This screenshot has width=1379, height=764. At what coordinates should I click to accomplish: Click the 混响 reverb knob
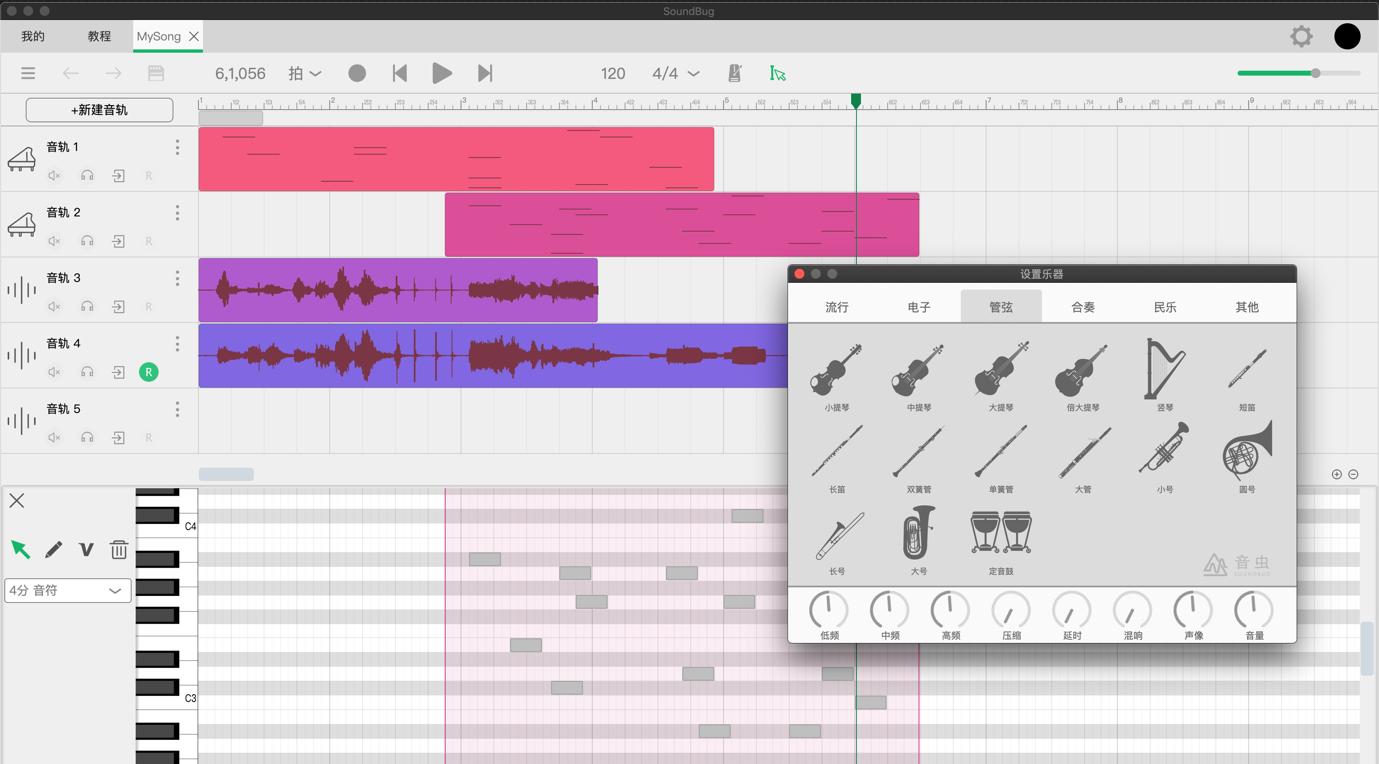(x=1132, y=609)
